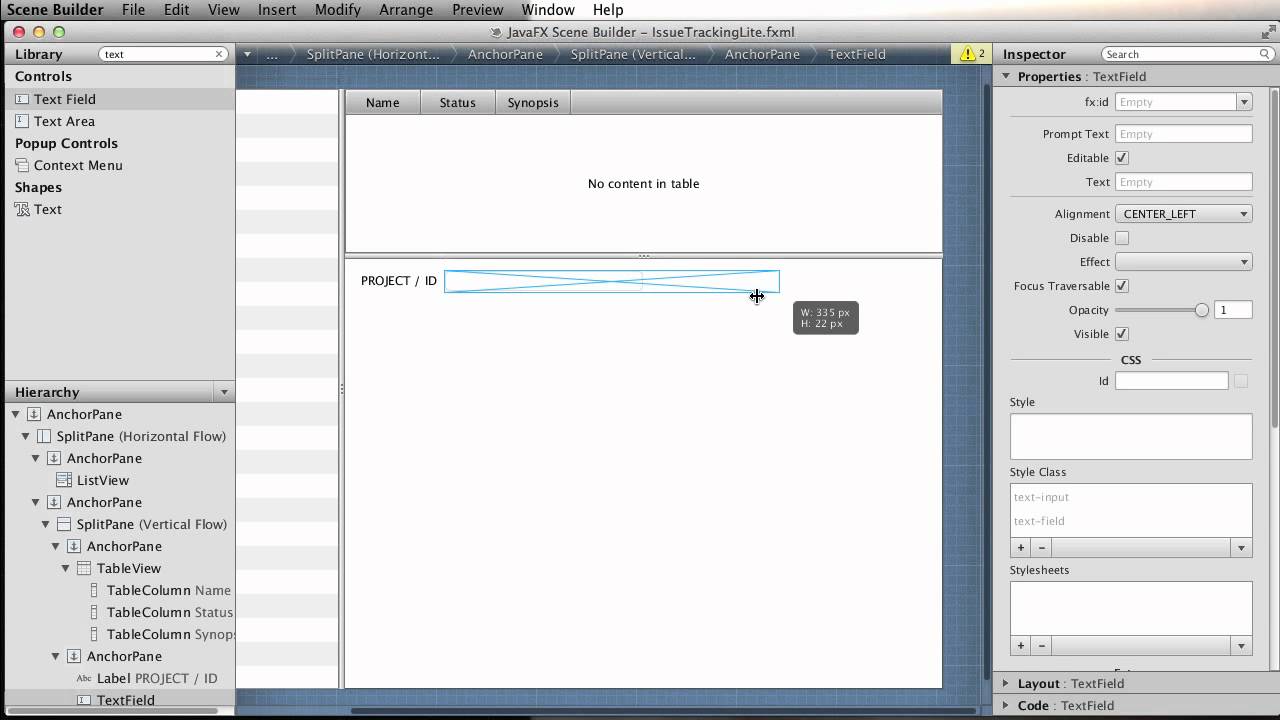Open the fx:id combo box arrow
The height and width of the screenshot is (720, 1280).
[x=1244, y=102]
